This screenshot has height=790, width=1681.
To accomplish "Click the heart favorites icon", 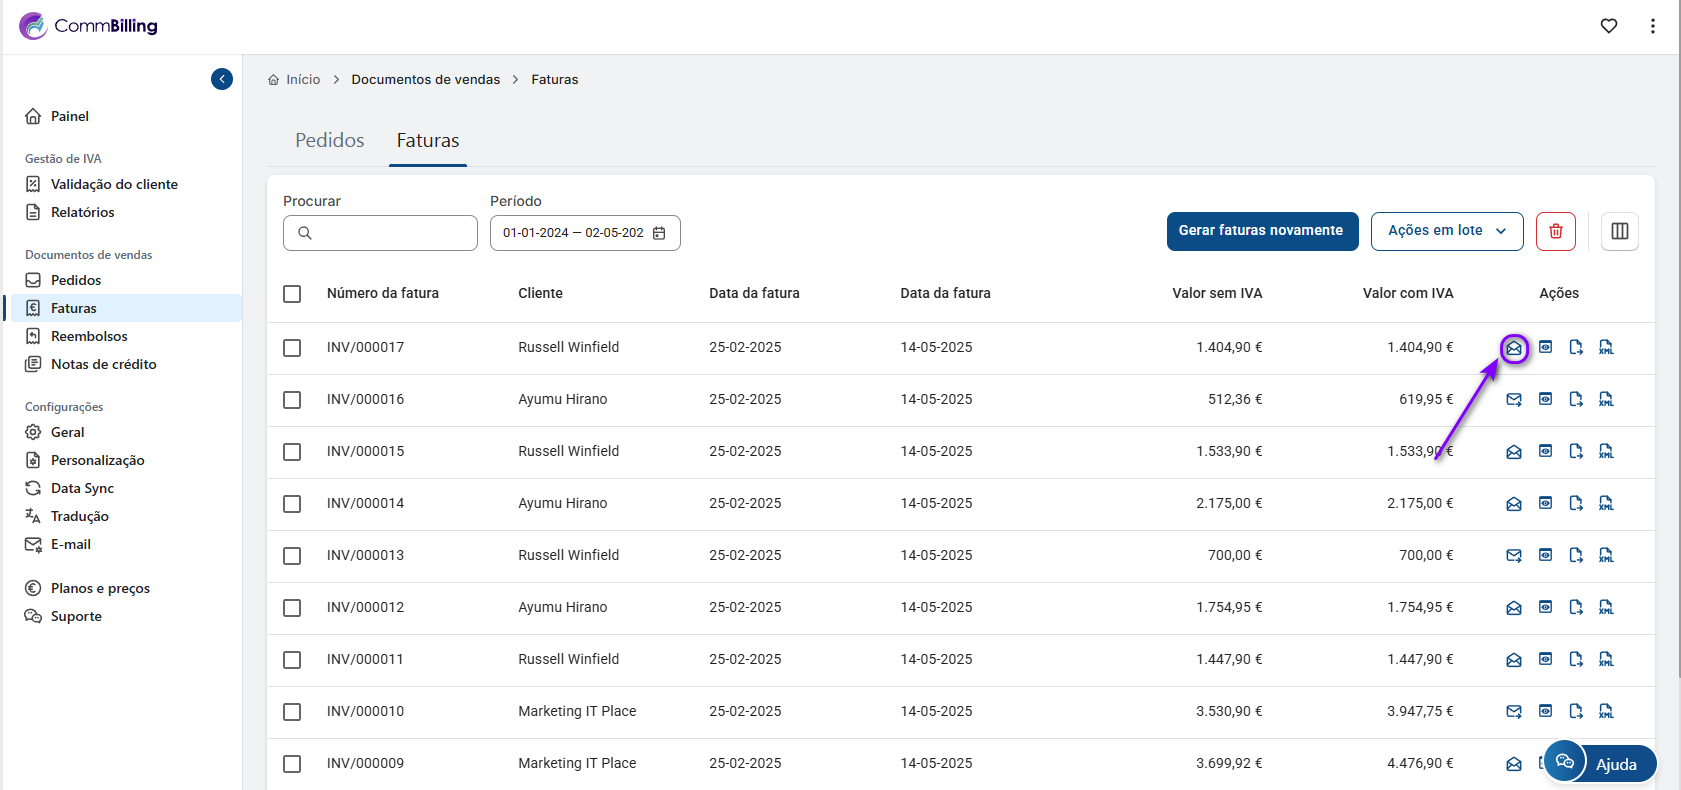I will click(x=1608, y=26).
